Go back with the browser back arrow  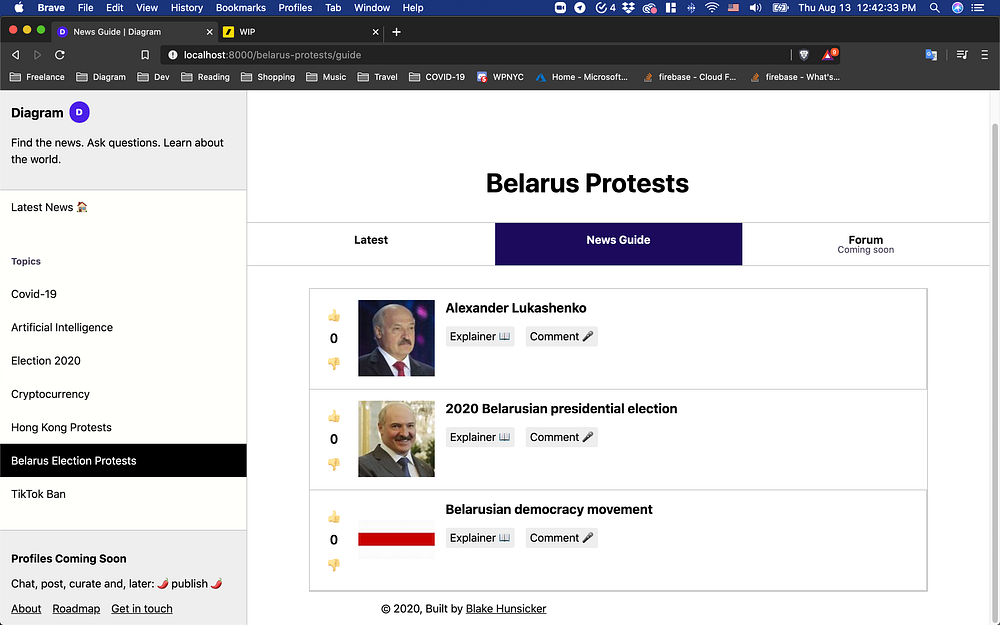tap(16, 55)
